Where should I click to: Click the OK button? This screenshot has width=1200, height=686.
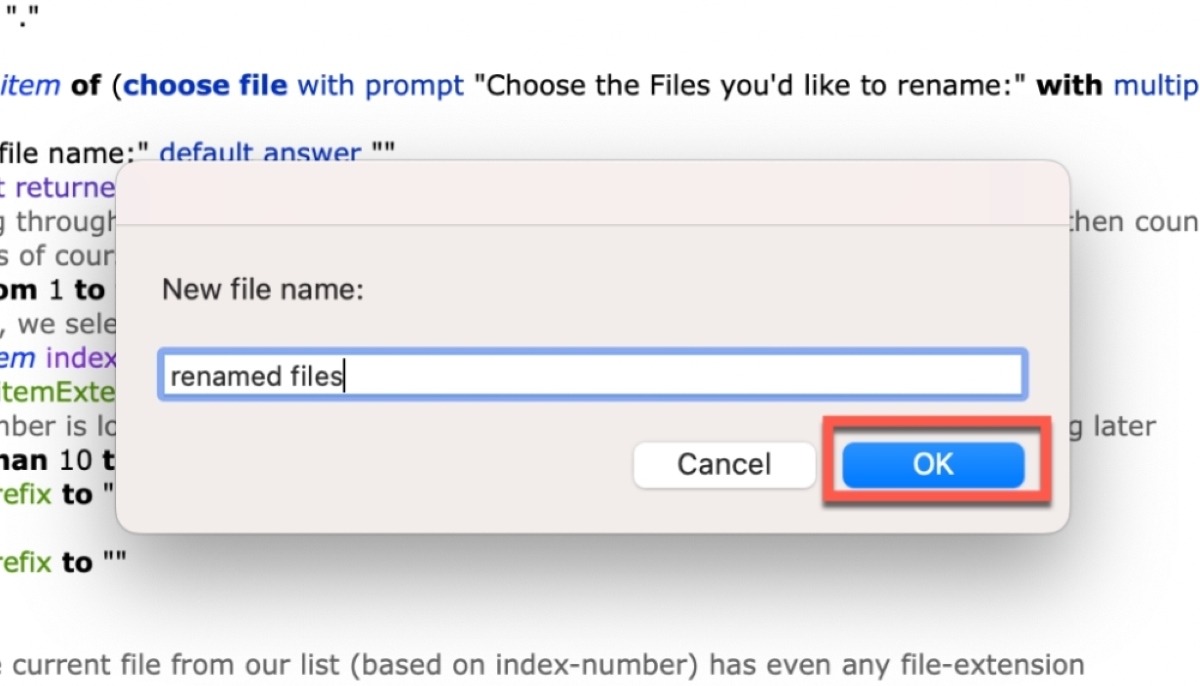932,464
